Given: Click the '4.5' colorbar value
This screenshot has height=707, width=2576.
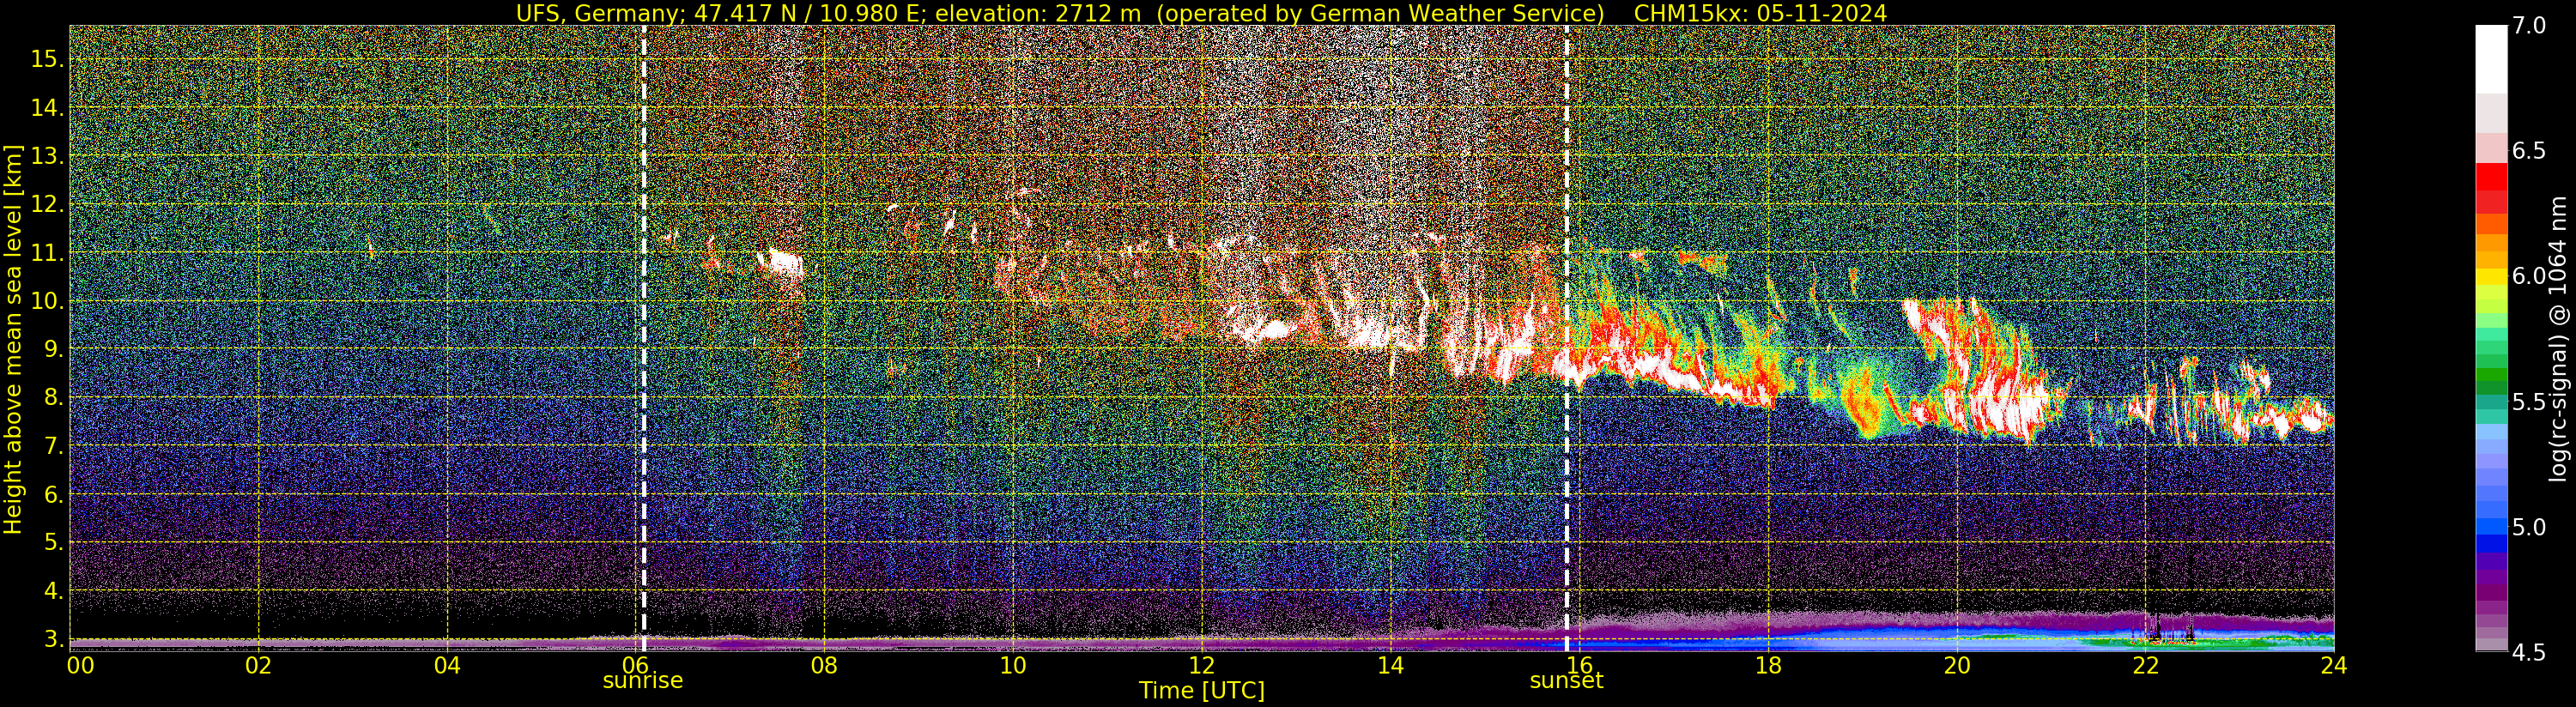Looking at the screenshot, I should (2527, 653).
